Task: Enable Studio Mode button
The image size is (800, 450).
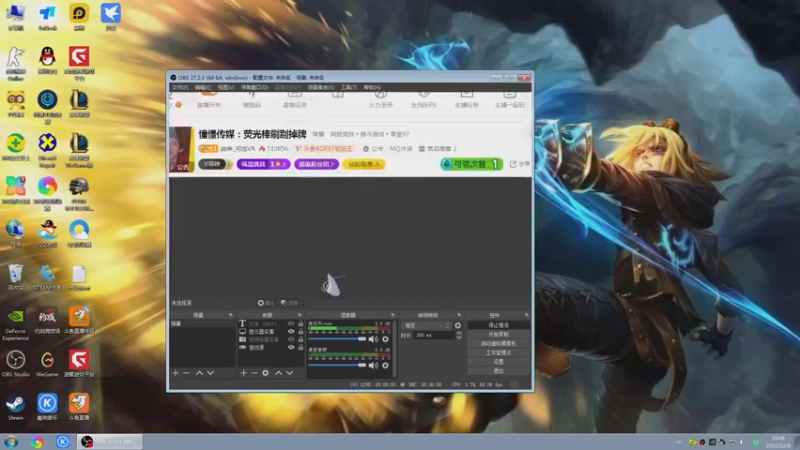Action: 498,353
